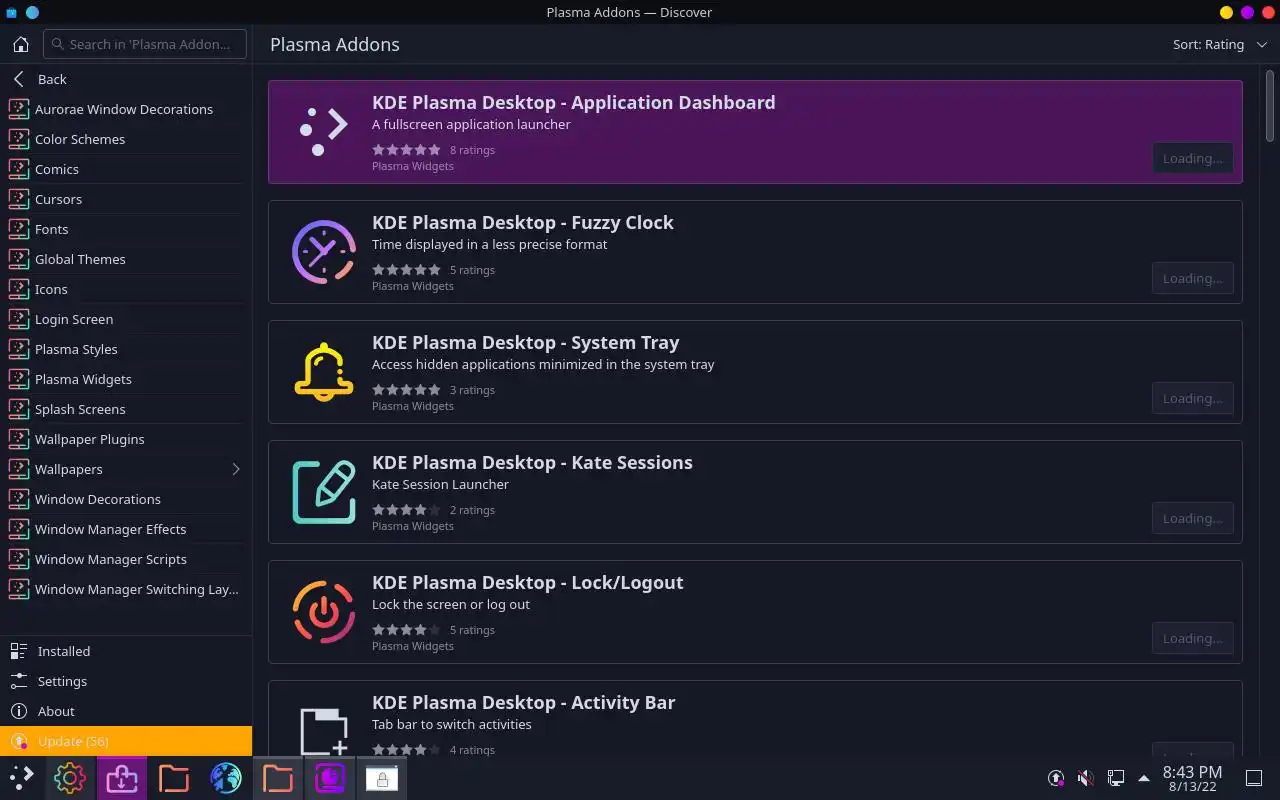Click the Splash Screens category icon

18,409
